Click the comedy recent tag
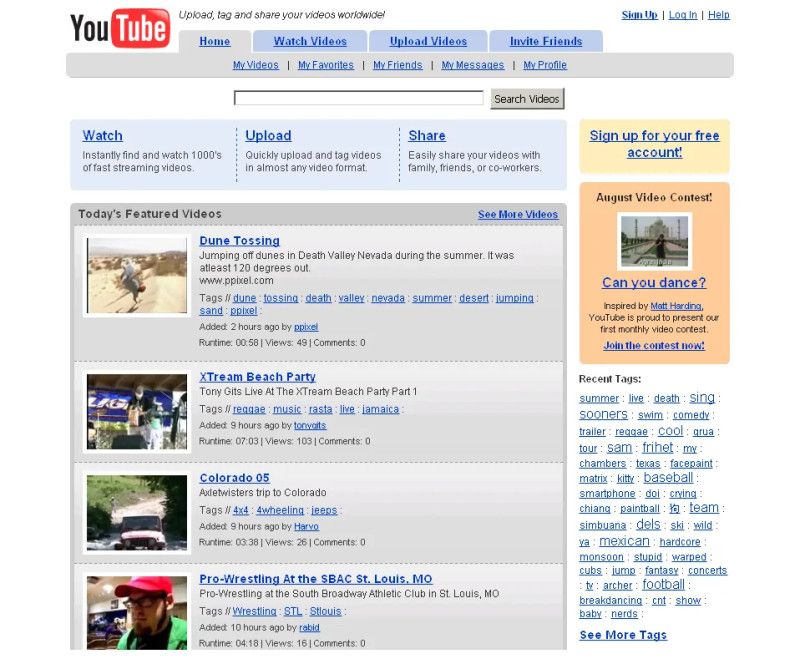Viewport: 800px width, 658px height. click(691, 415)
